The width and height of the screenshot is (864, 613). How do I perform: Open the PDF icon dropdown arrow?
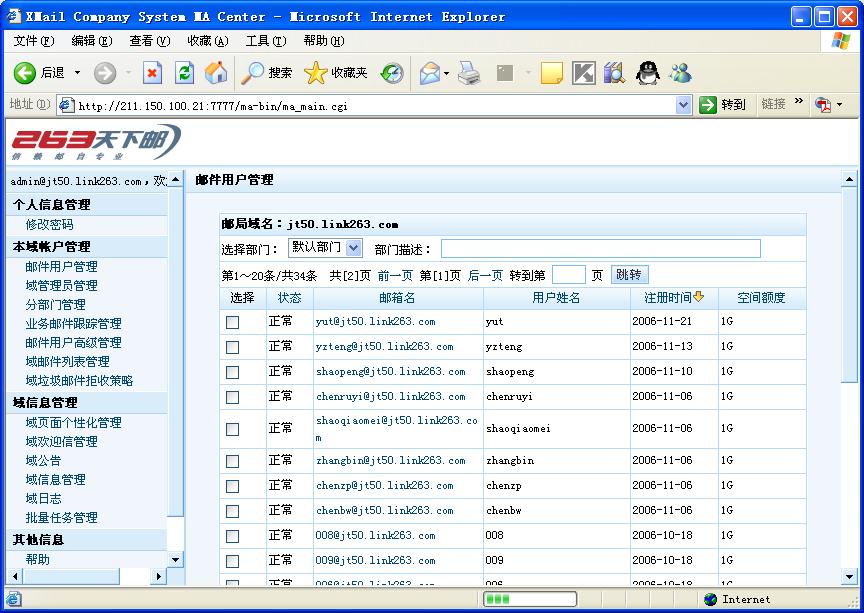(839, 104)
